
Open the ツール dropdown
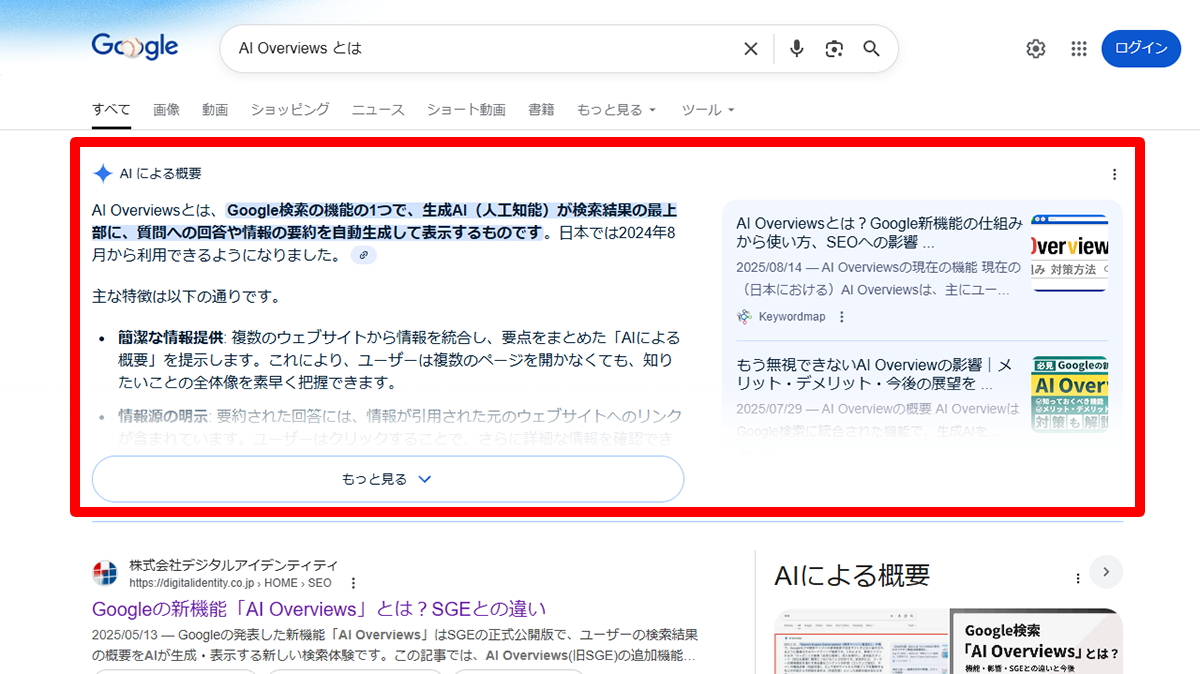tap(707, 109)
